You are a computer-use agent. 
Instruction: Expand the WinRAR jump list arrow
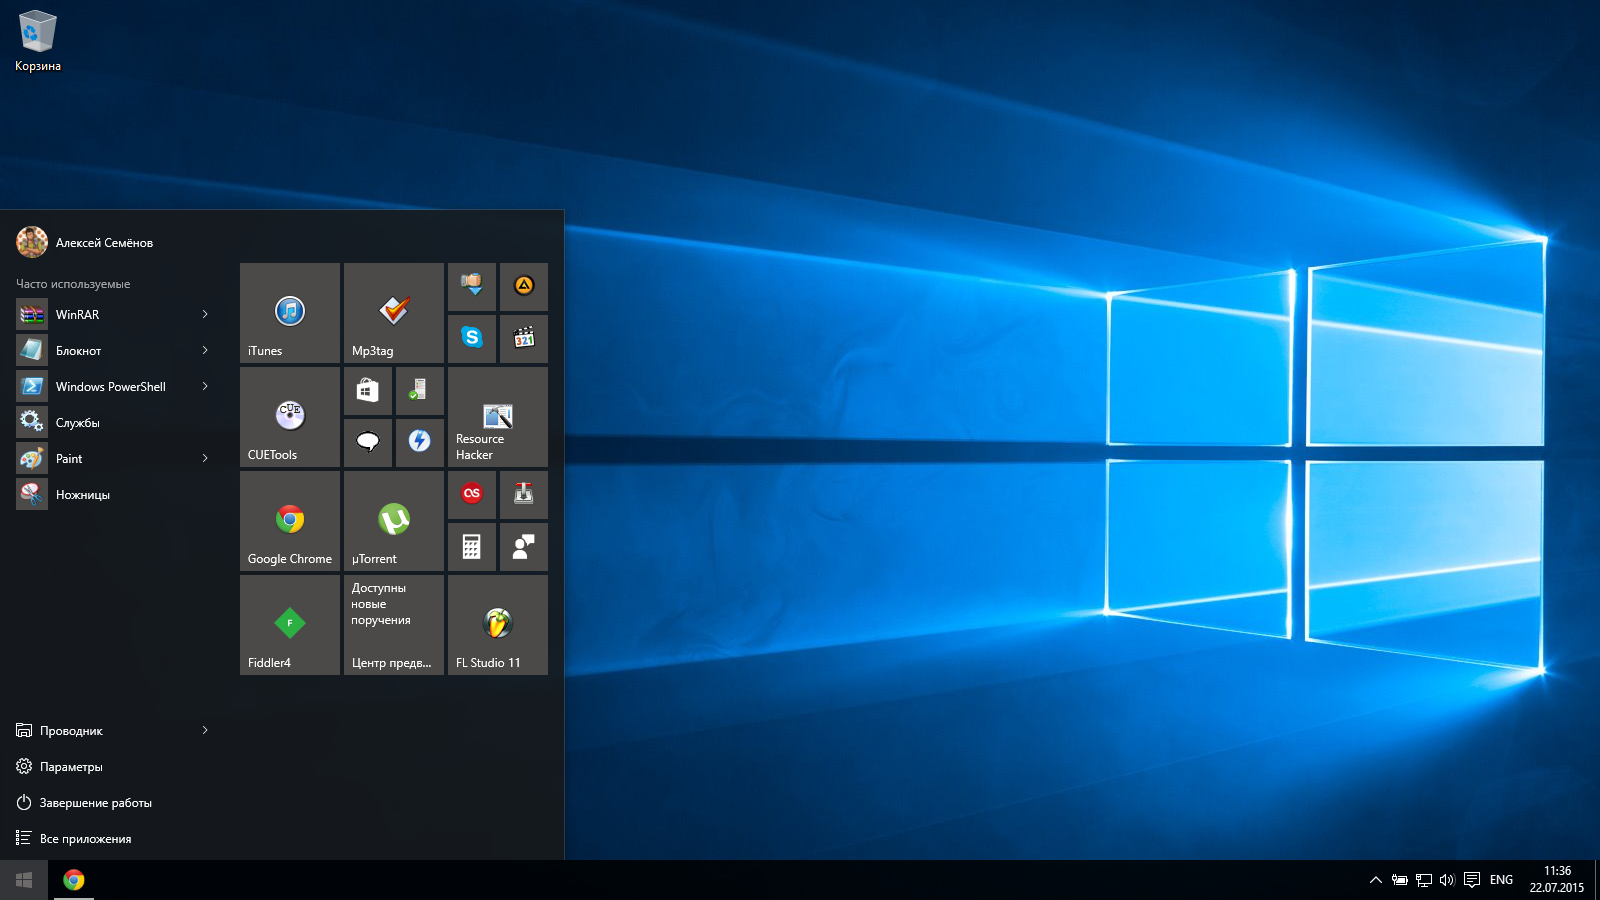(205, 314)
